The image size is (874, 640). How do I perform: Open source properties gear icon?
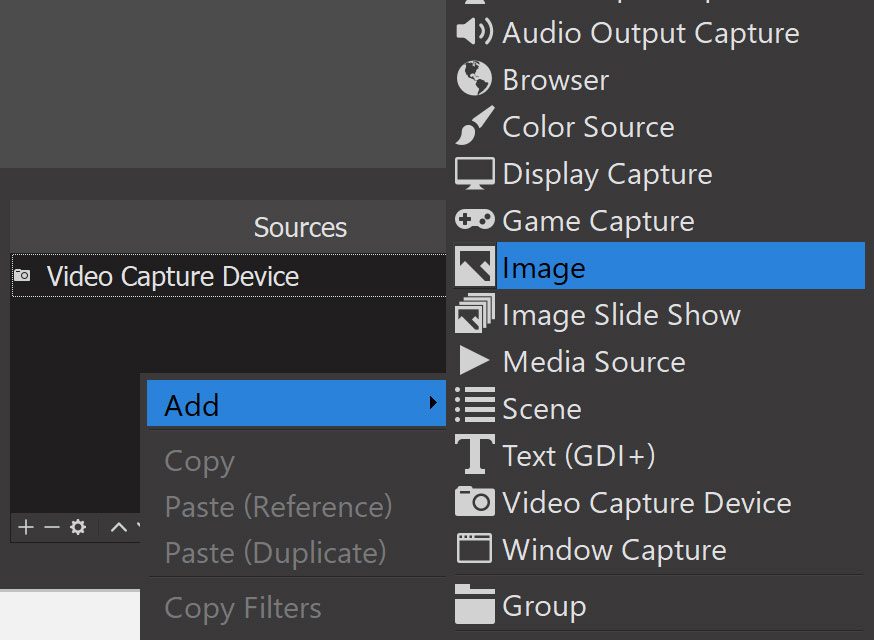(x=78, y=527)
